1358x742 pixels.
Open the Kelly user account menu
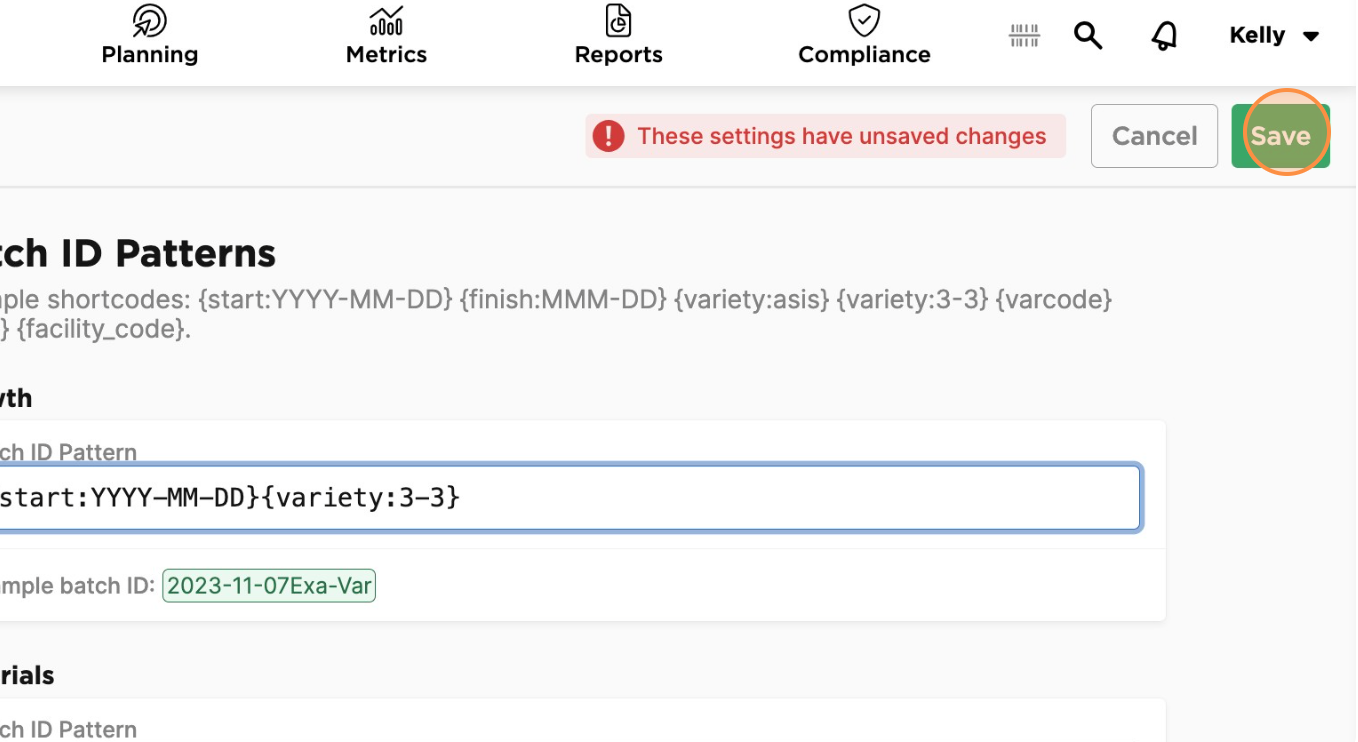1274,36
